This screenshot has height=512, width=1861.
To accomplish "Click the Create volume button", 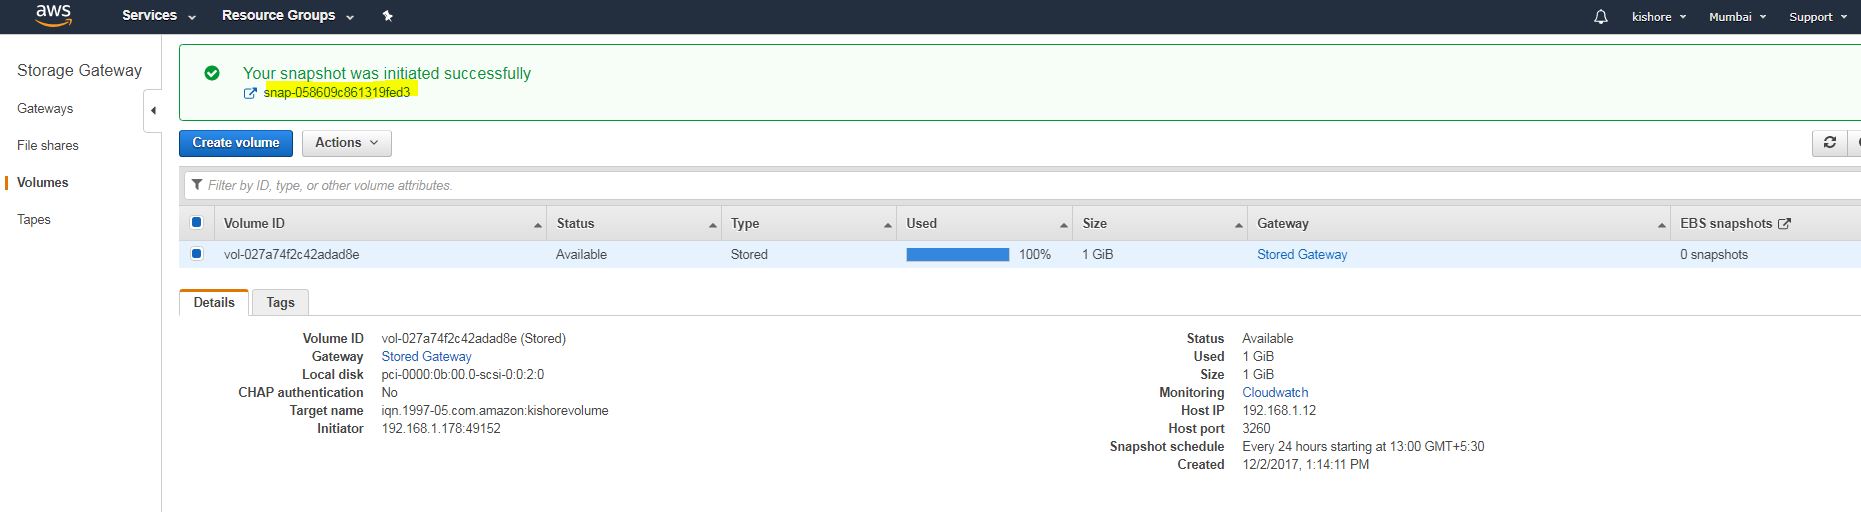I will pyautogui.click(x=236, y=143).
